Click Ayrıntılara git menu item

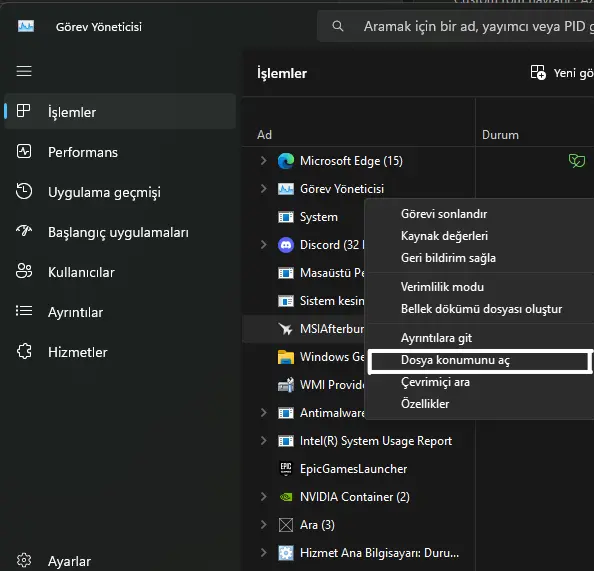[480, 338]
